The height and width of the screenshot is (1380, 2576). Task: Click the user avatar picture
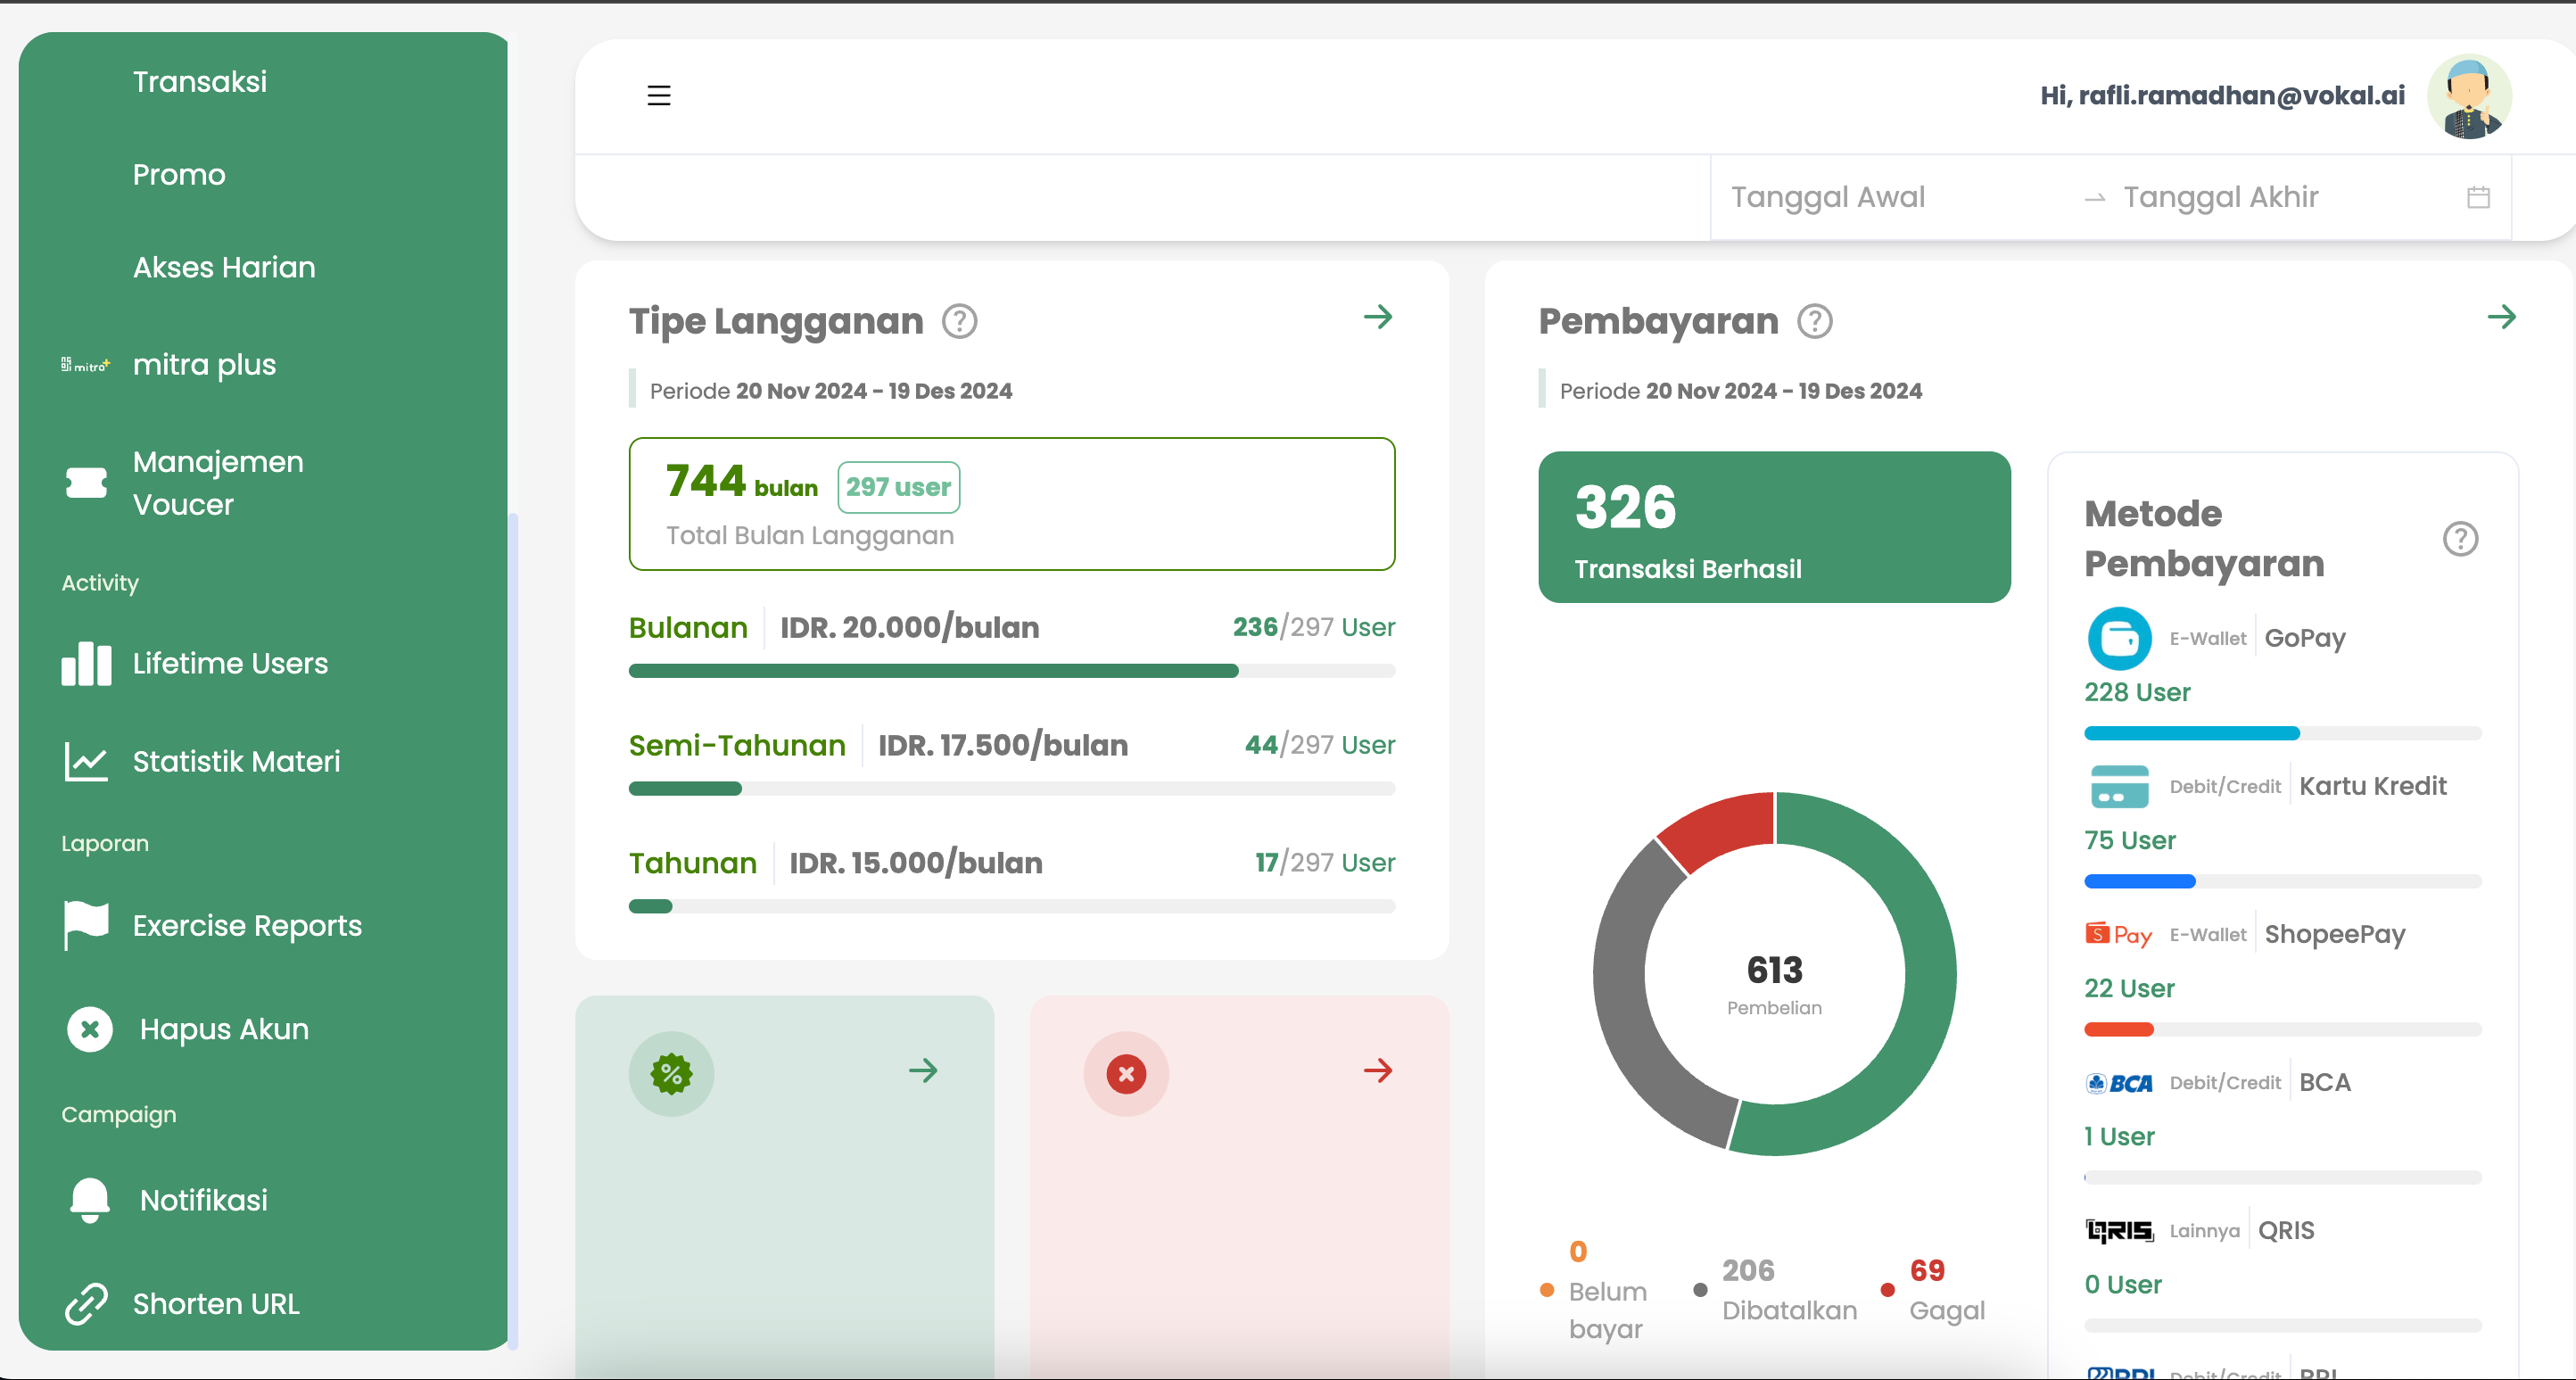coord(2469,96)
